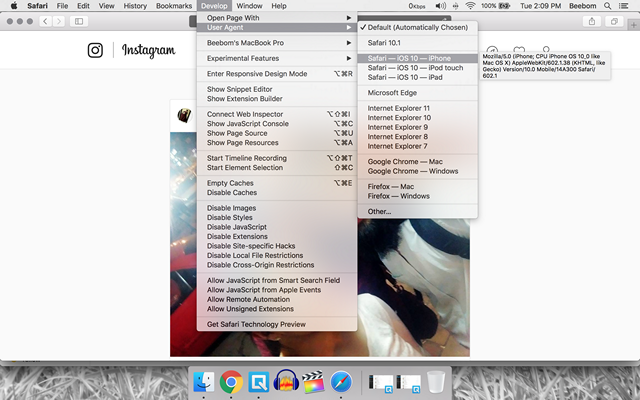
Task: Click the Safari Share button
Action: click(x=592, y=21)
